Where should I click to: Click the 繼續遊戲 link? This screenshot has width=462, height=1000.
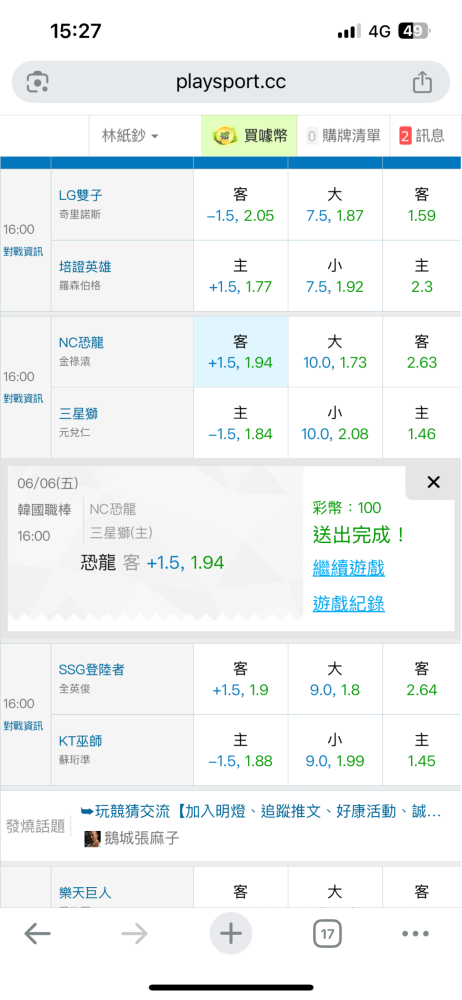point(348,568)
